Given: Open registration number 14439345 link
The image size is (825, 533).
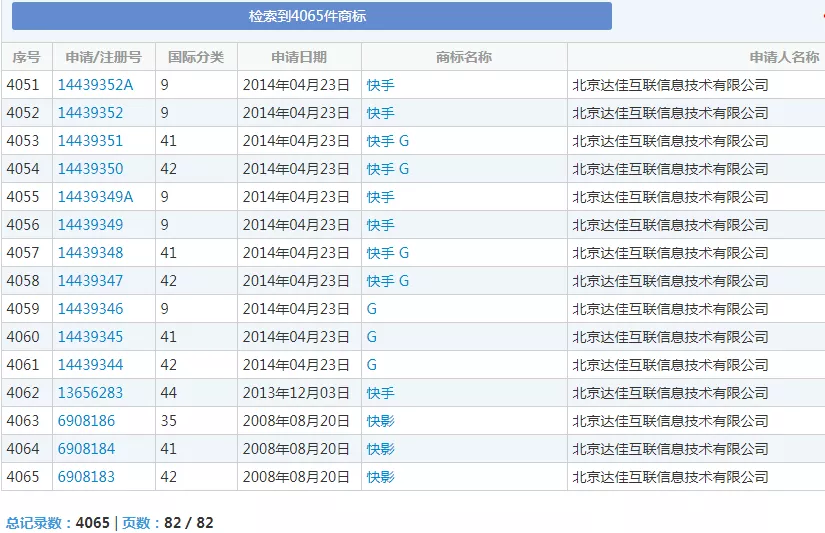Looking at the screenshot, I should pos(90,336).
